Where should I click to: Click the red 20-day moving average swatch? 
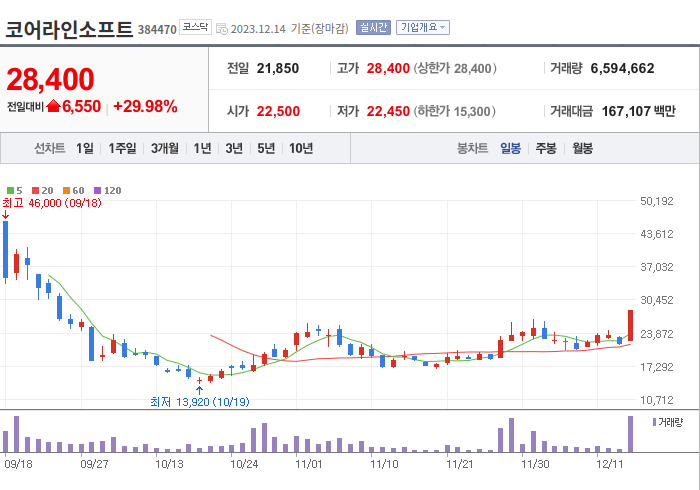[36, 191]
